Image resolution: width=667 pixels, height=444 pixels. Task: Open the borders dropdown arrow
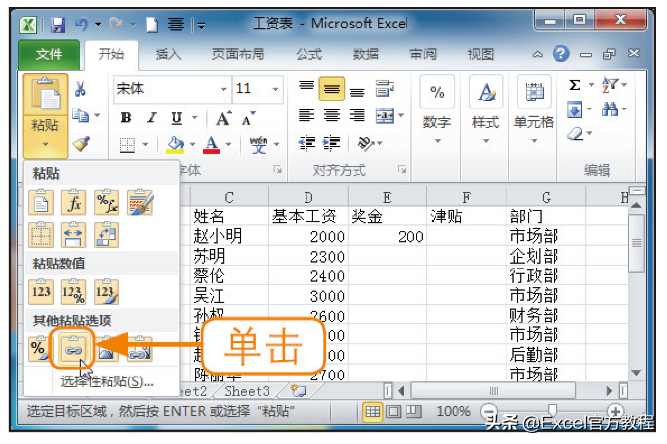pyautogui.click(x=145, y=144)
